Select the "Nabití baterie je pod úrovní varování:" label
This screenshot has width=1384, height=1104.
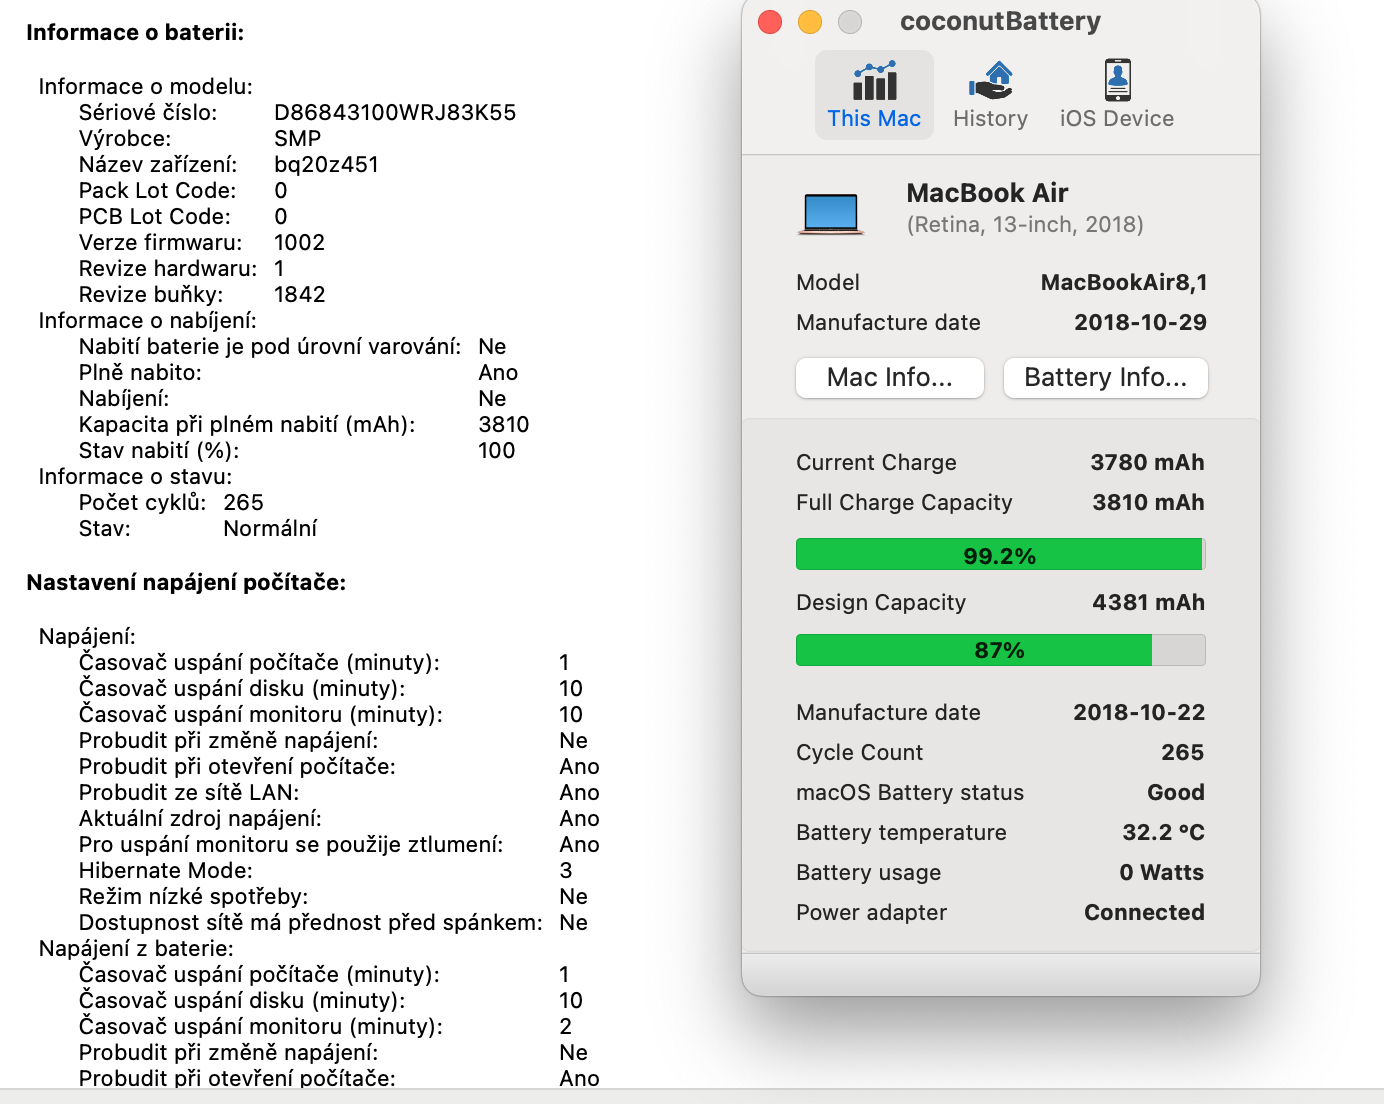[x=270, y=346]
